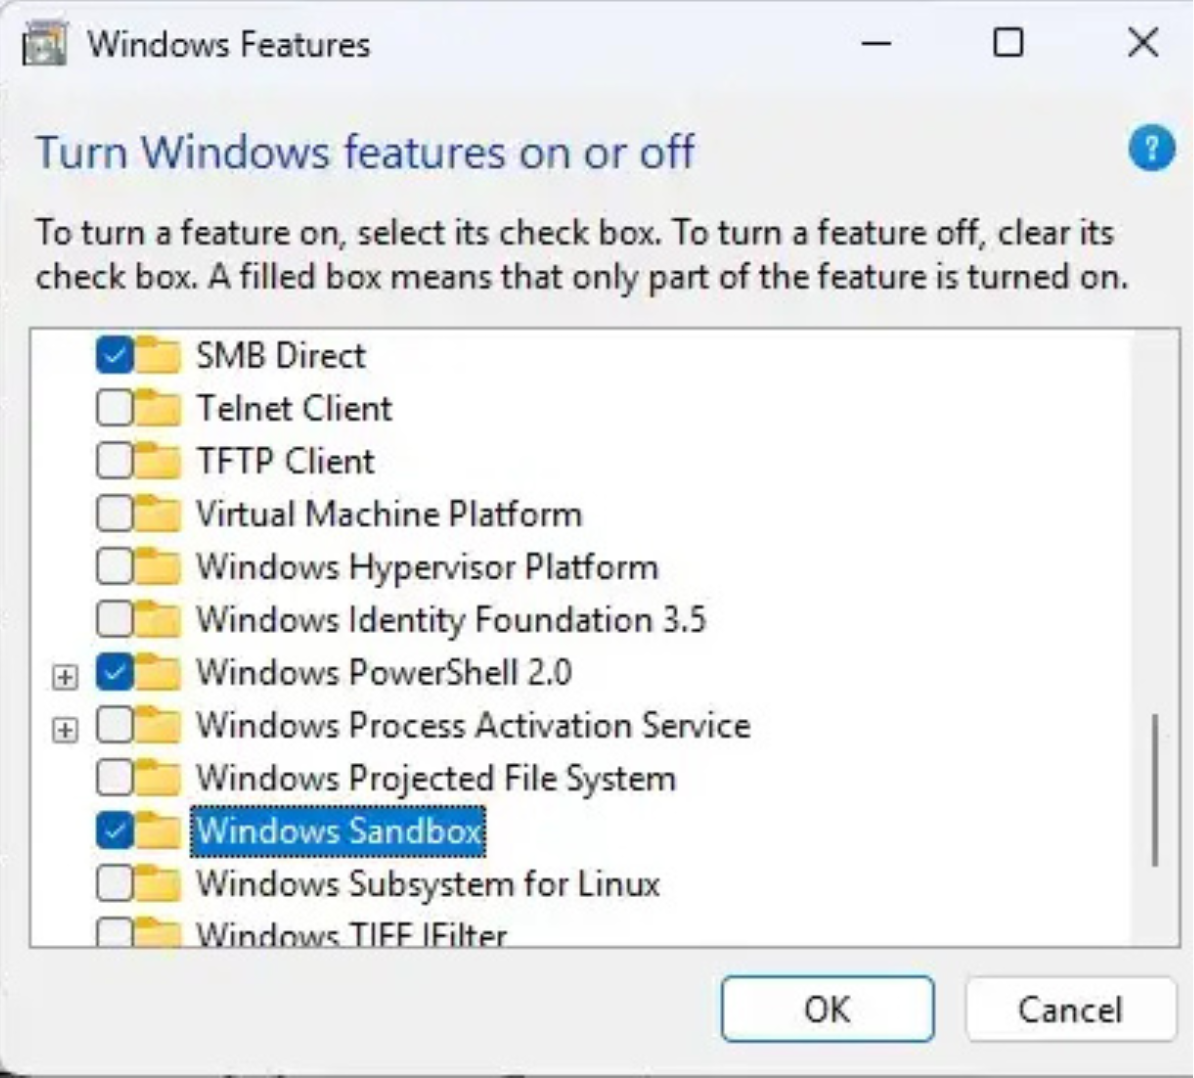The width and height of the screenshot is (1194, 1078).
Task: Check the Windows Hypervisor Platform box
Action: [x=113, y=567]
